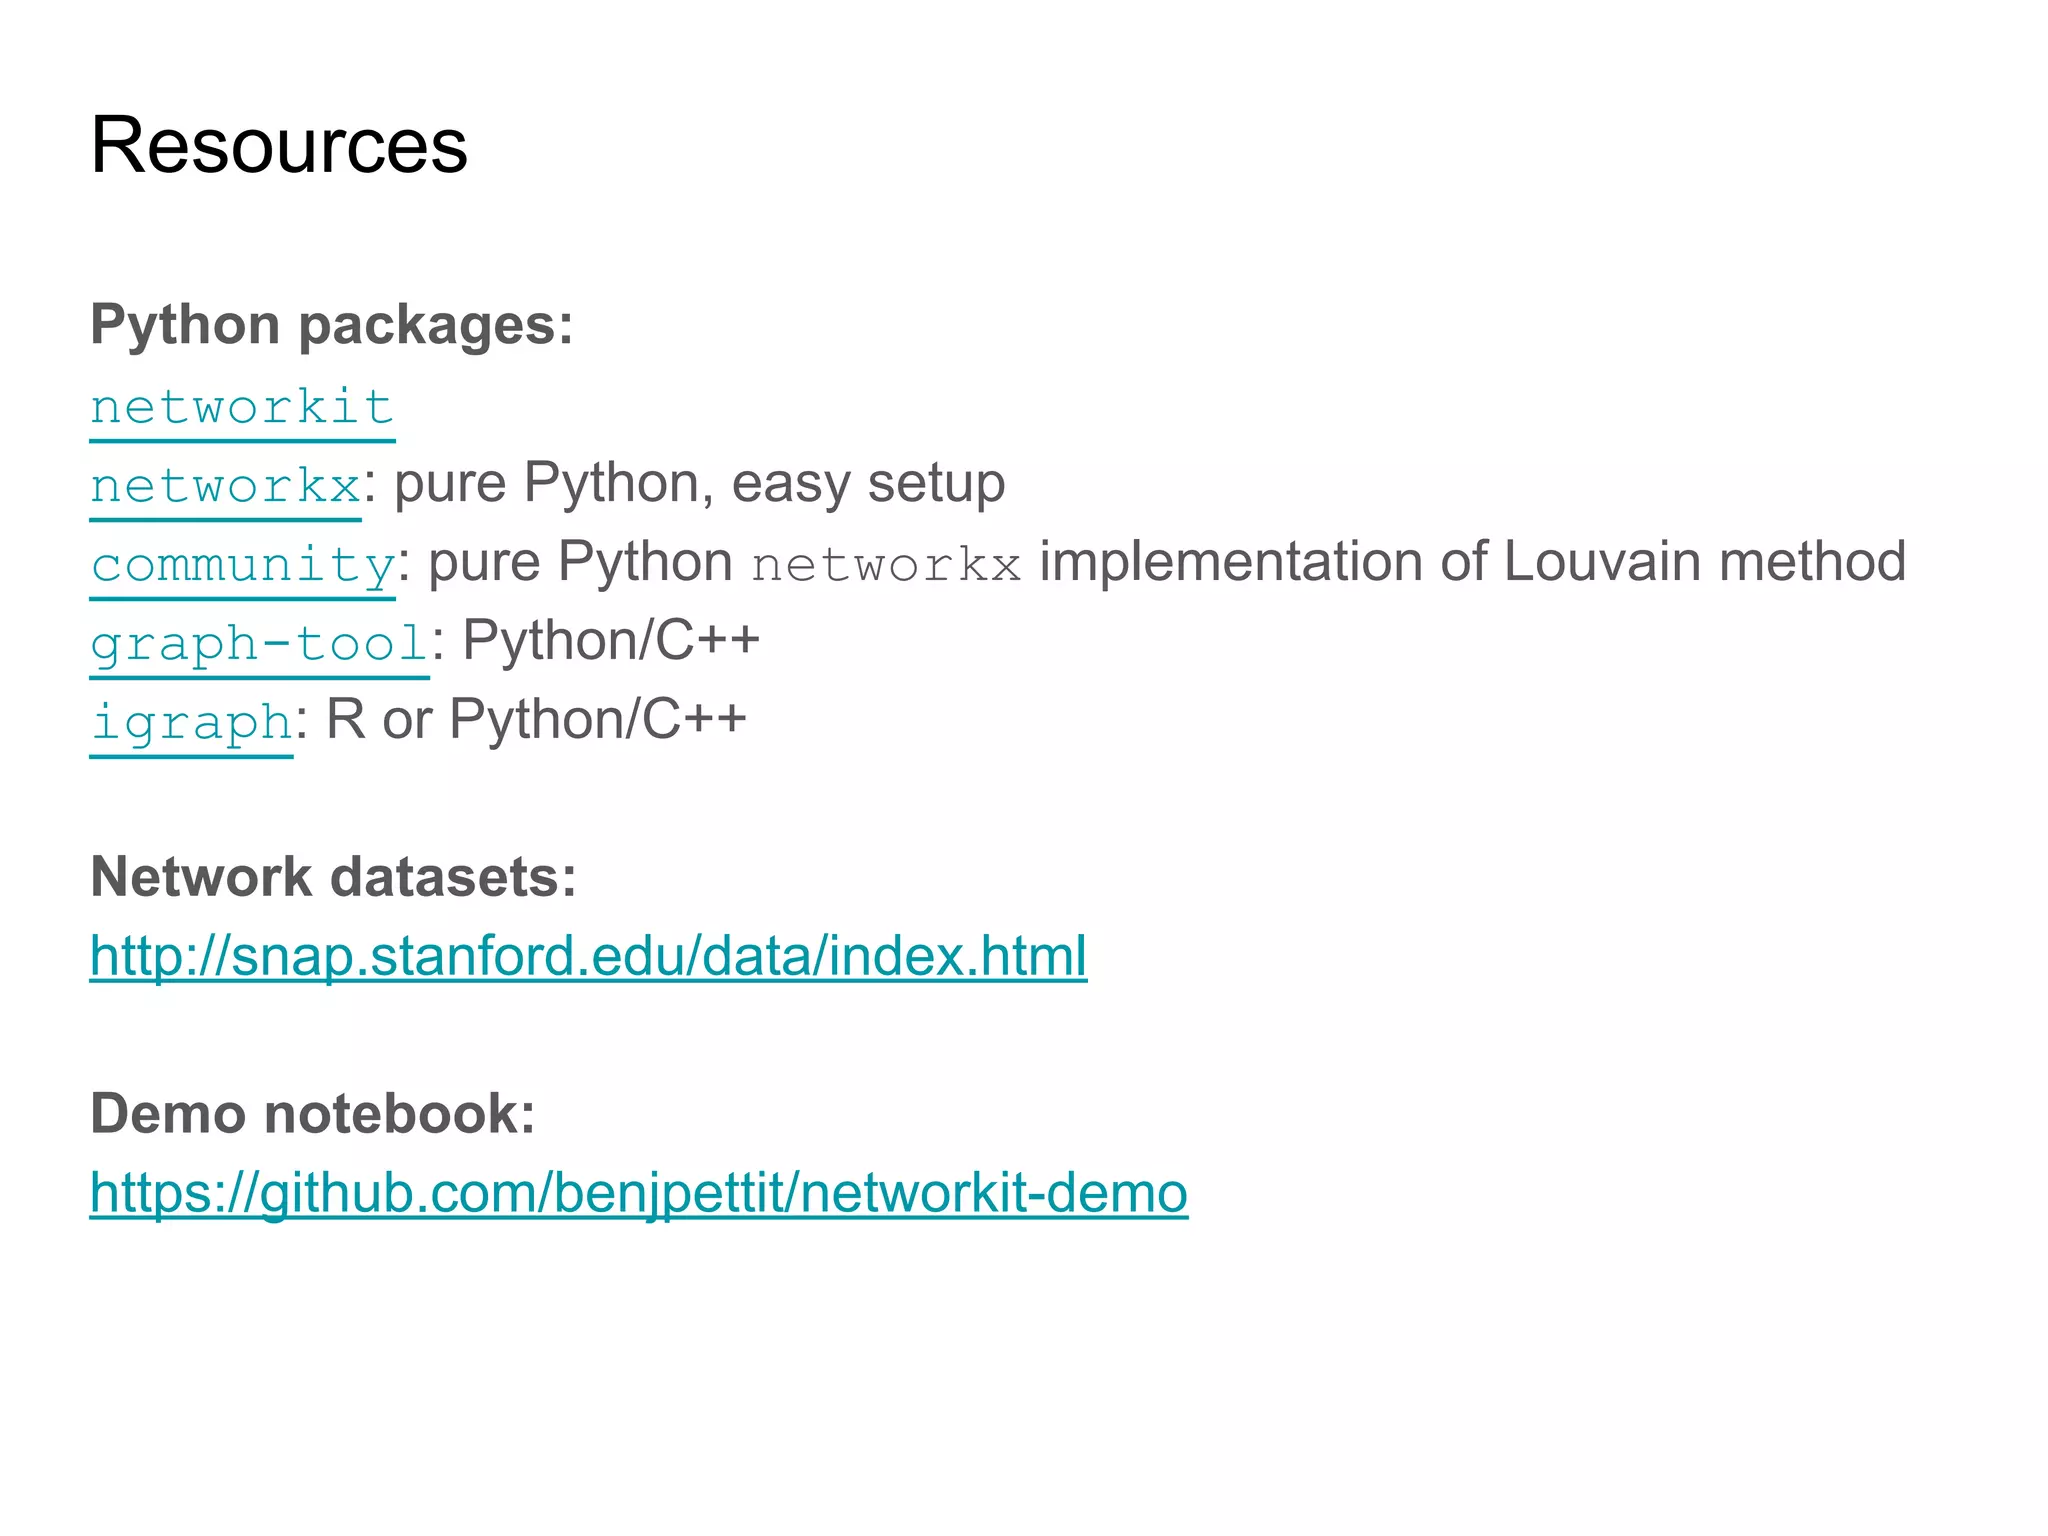This screenshot has height=1536, width=2048.
Task: Open the graph-tool package link
Action: click(259, 643)
